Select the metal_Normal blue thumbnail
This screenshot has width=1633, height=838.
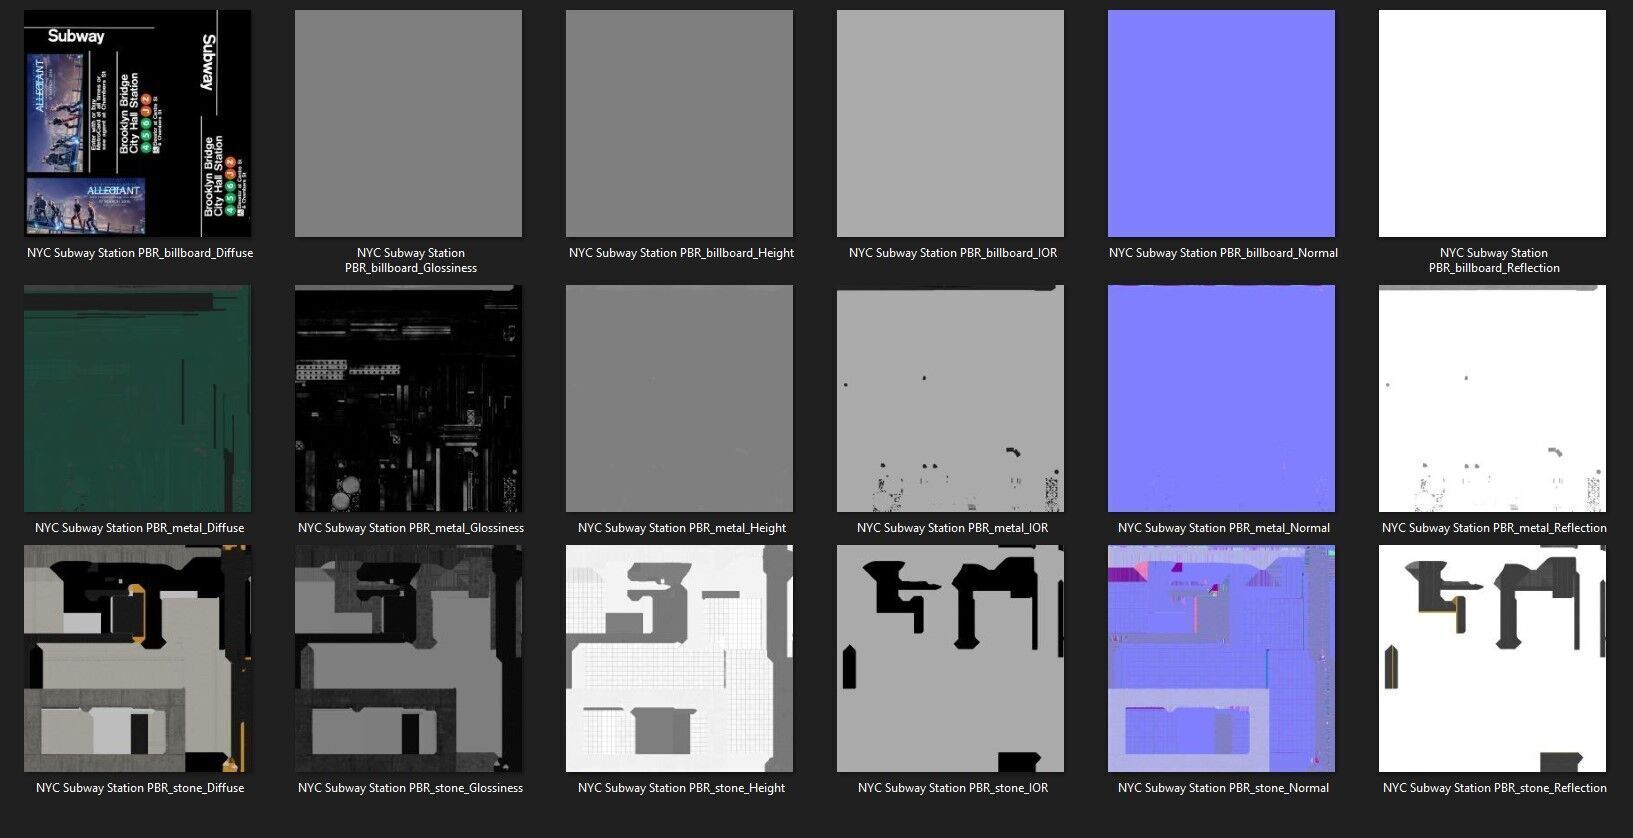coord(1221,399)
